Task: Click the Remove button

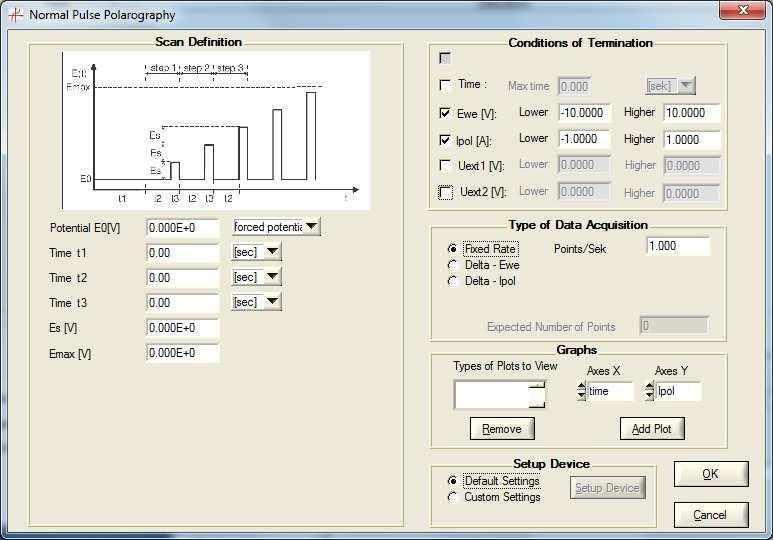Action: [x=502, y=429]
